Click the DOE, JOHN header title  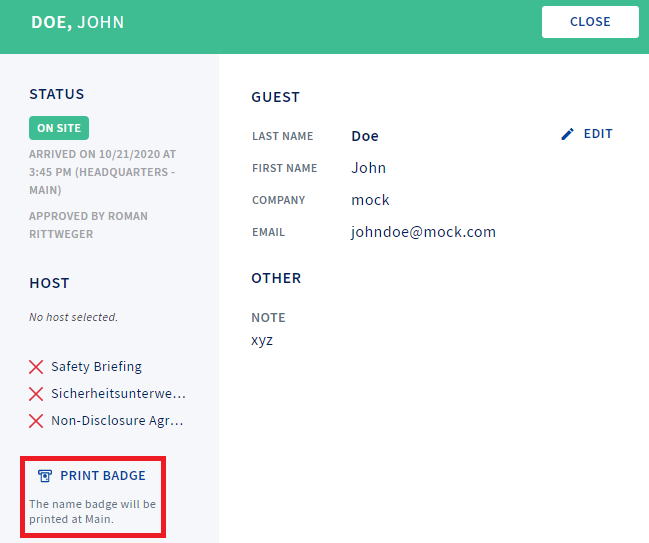click(x=78, y=22)
